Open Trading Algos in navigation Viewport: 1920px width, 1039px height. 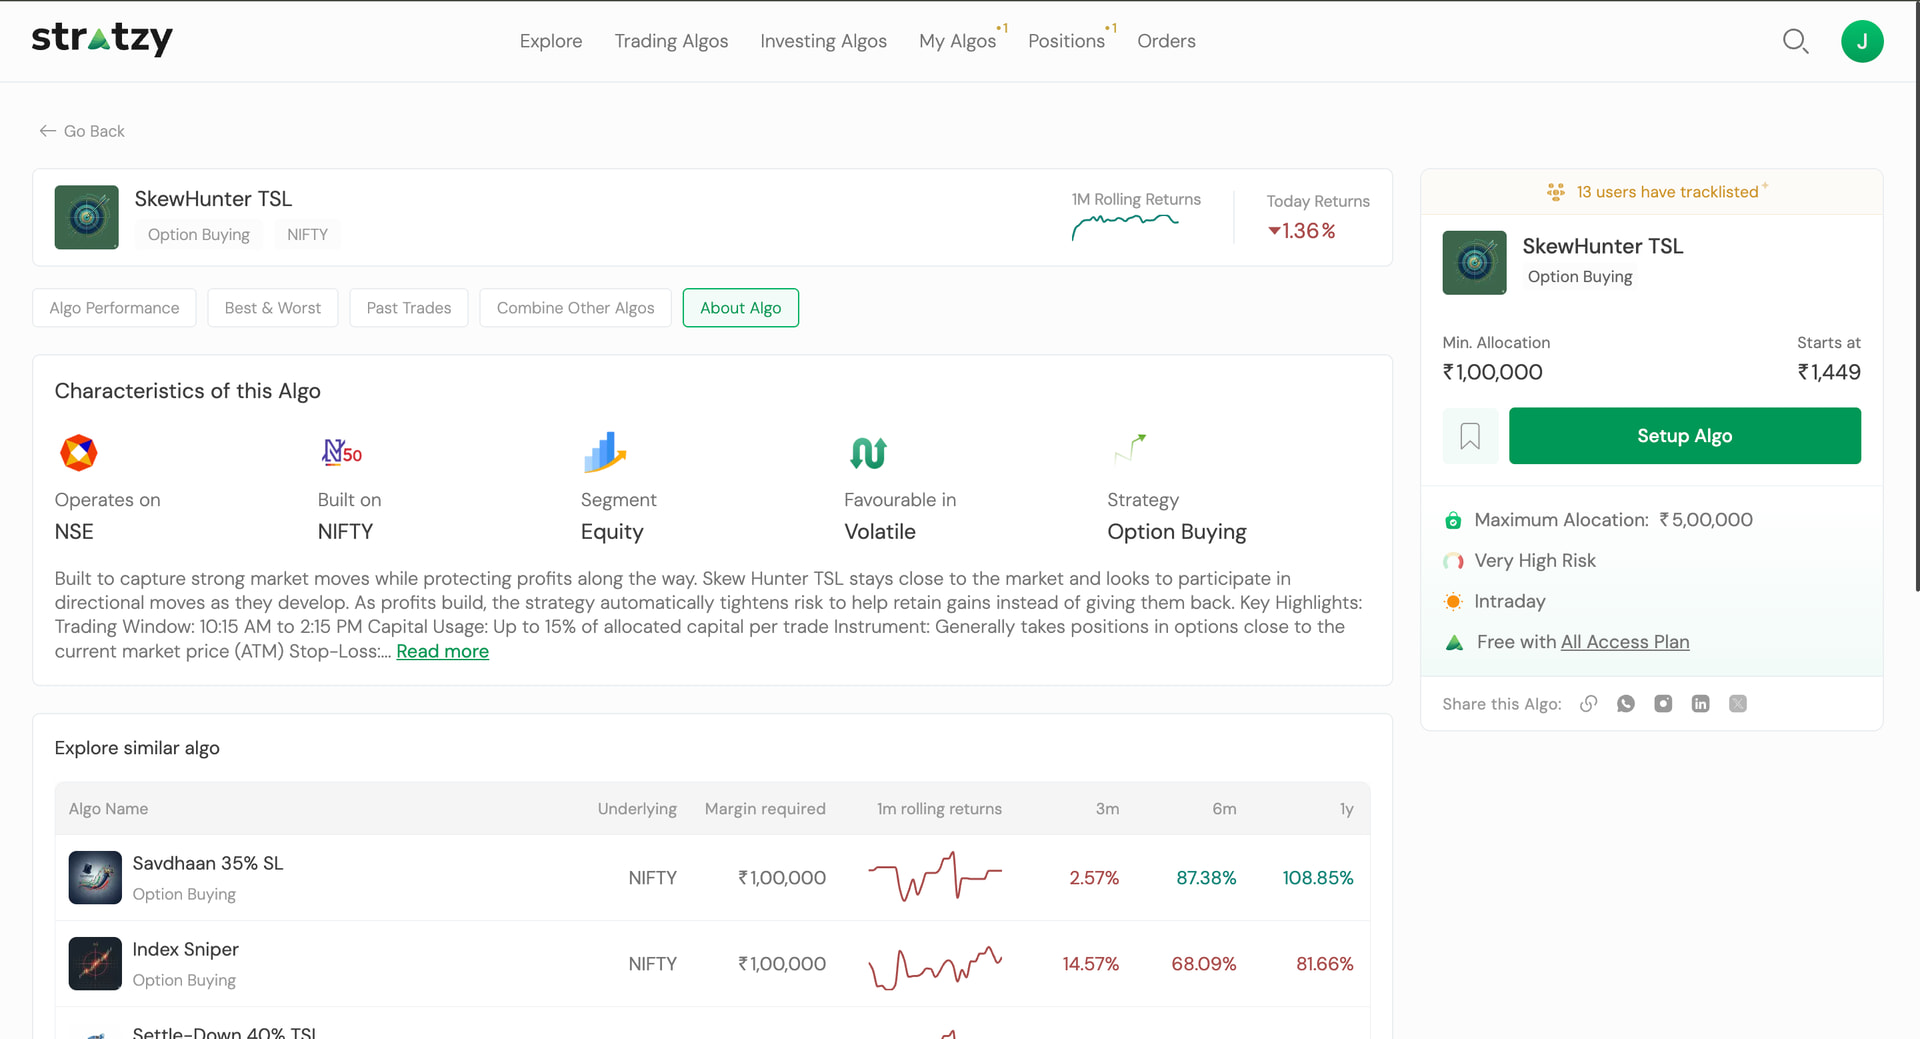671,41
